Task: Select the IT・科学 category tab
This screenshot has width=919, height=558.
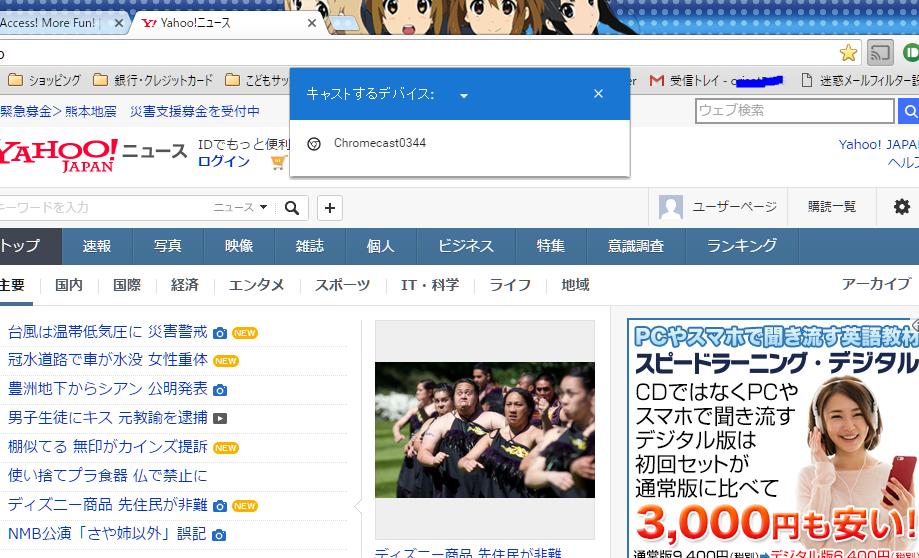Action: [430, 285]
